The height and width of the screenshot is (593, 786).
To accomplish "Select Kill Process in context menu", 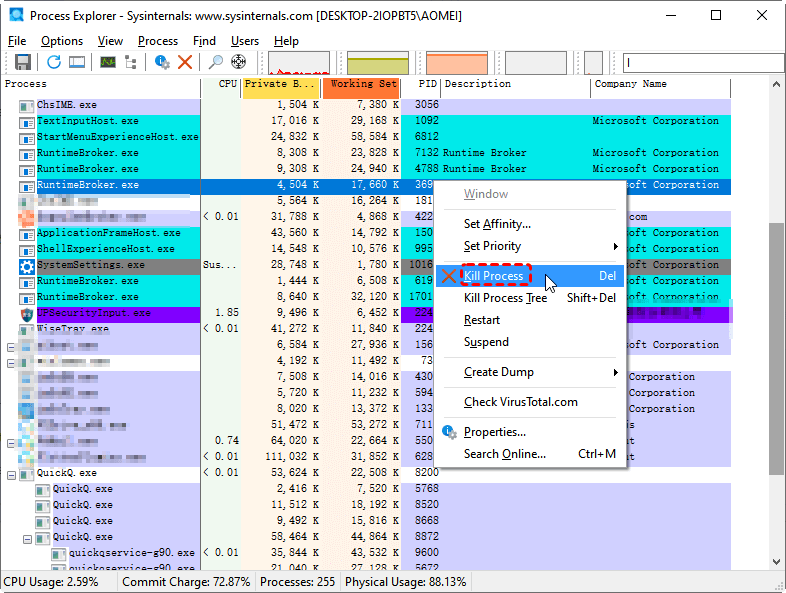I will pos(530,276).
